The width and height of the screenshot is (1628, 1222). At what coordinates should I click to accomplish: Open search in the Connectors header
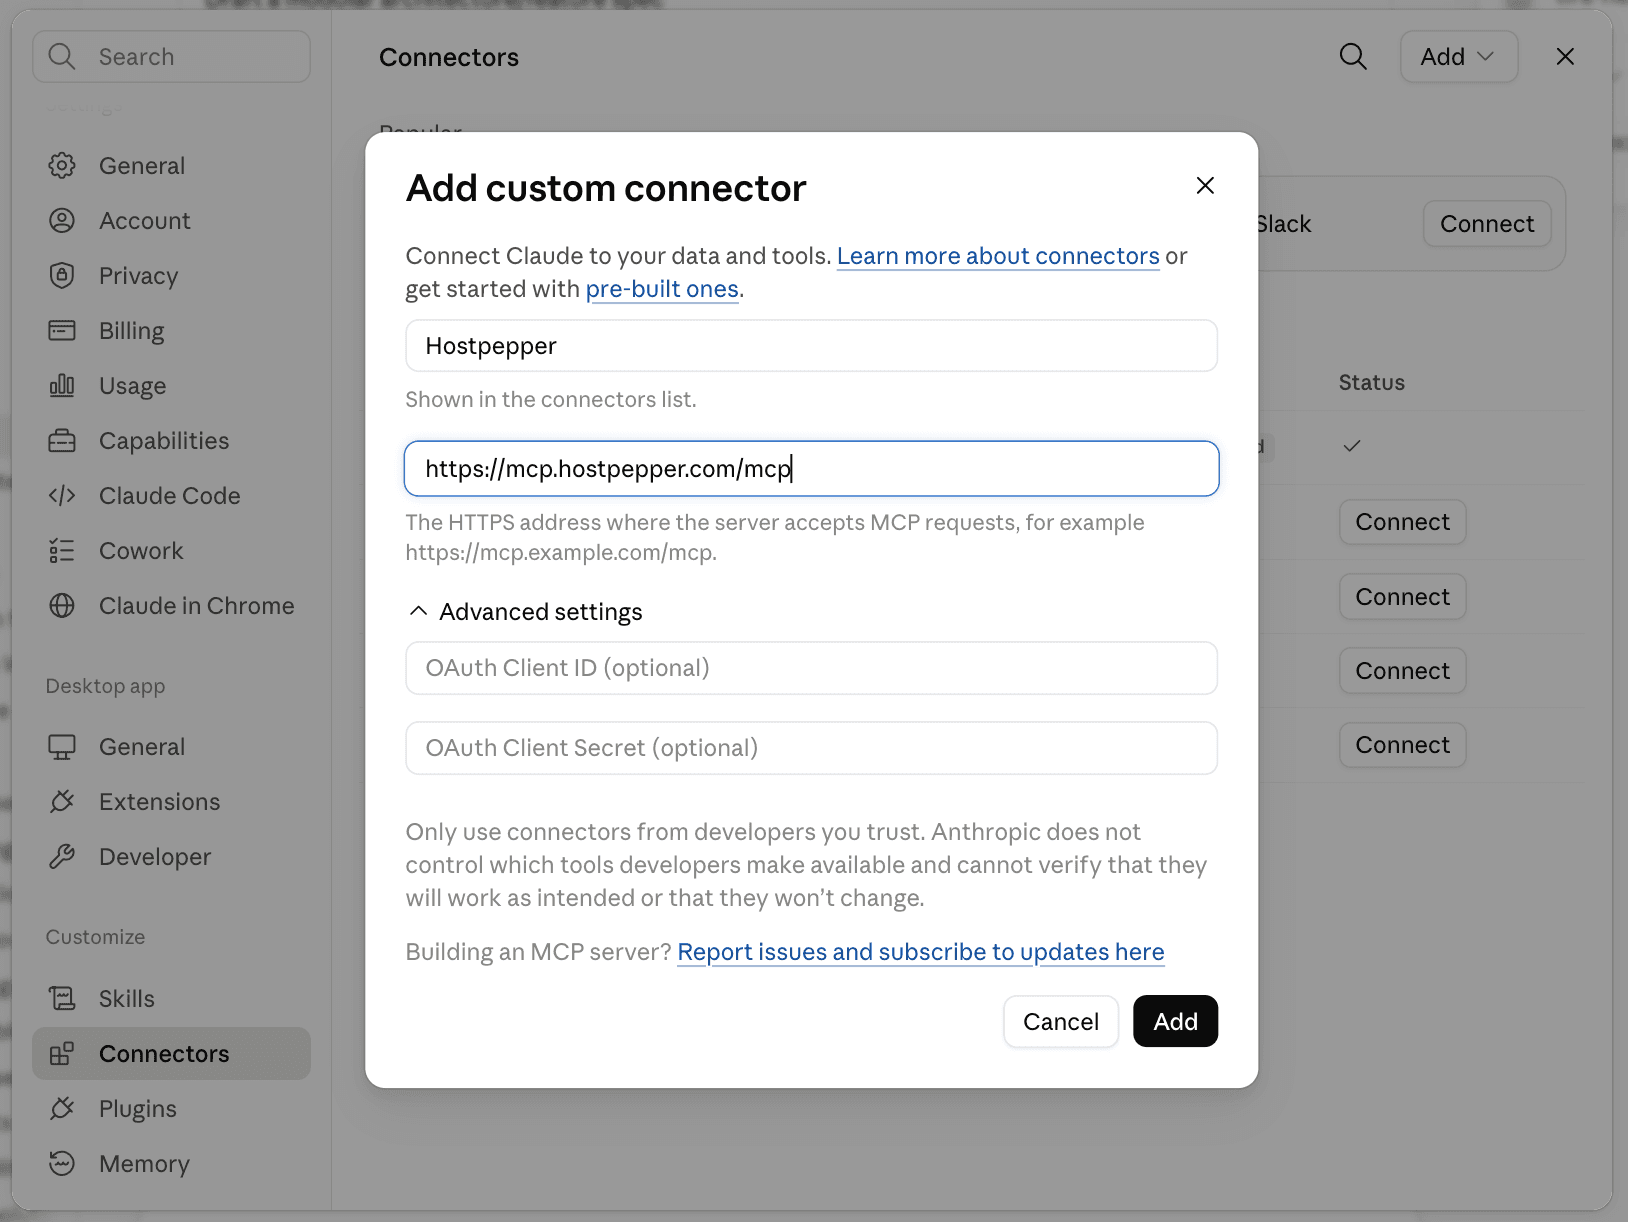[1353, 57]
